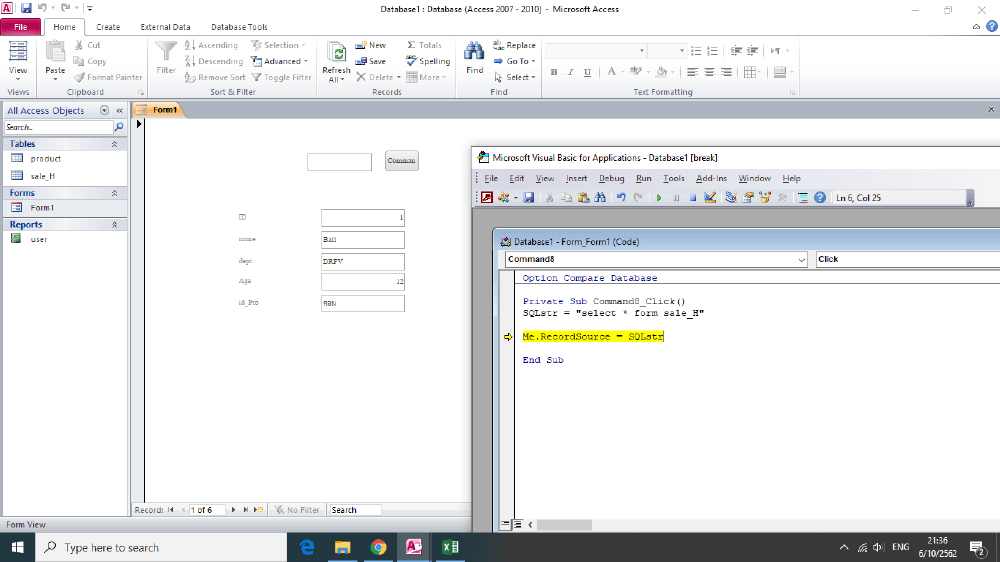Align text left in Text Formatting group
Image resolution: width=1000 pixels, height=562 pixels.
click(692, 72)
